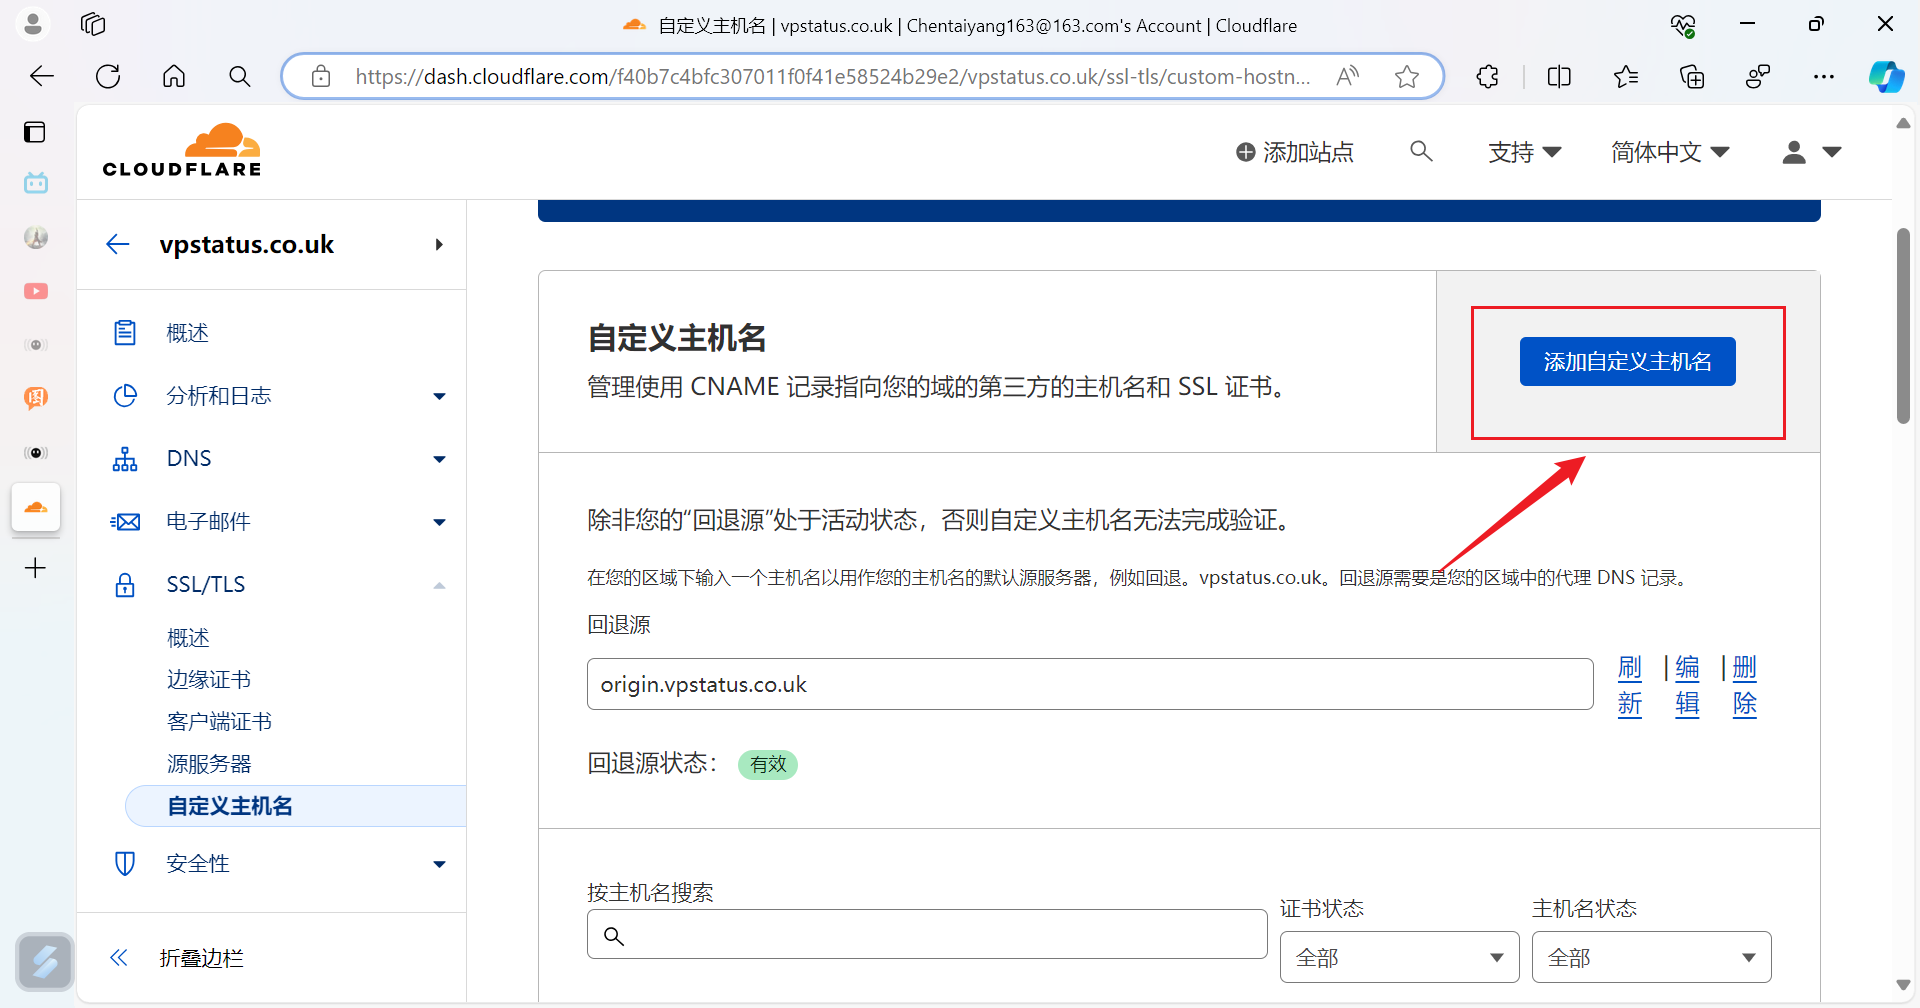Click the 添加自定义主机名 button

coord(1627,361)
